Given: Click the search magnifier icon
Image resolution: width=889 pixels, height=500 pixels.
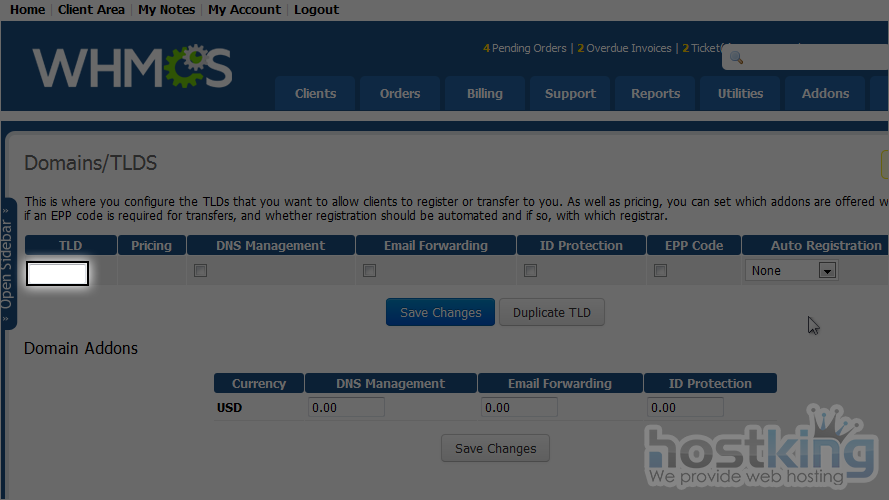Looking at the screenshot, I should [x=736, y=58].
